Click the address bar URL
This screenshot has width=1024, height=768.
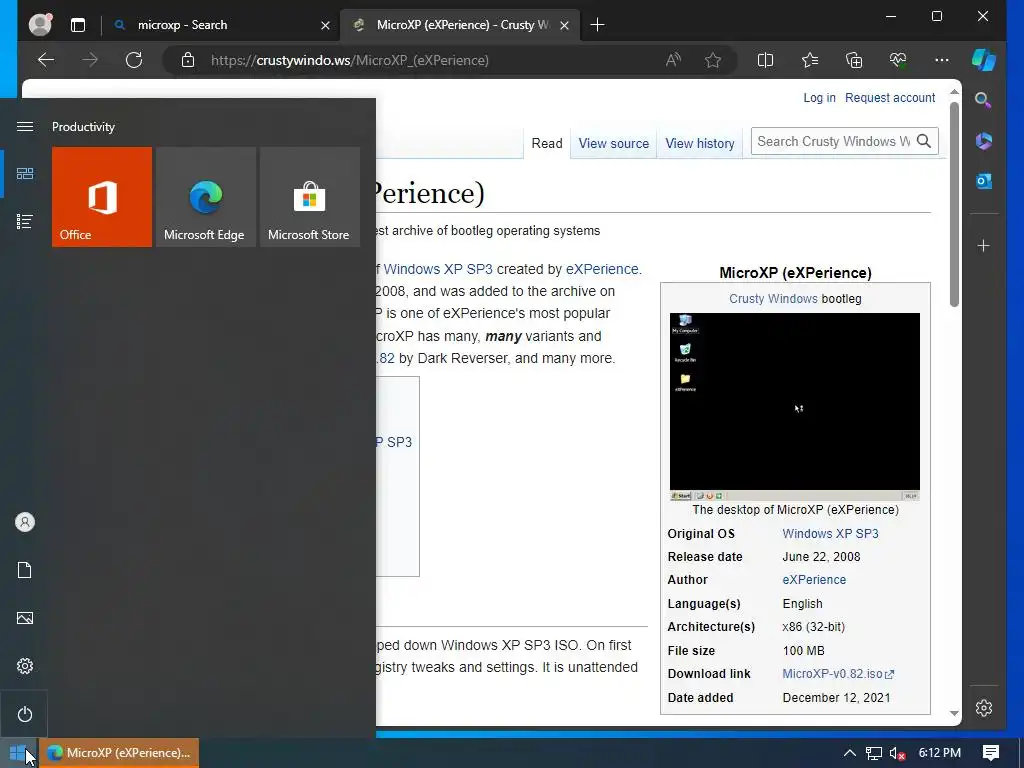[x=349, y=60]
